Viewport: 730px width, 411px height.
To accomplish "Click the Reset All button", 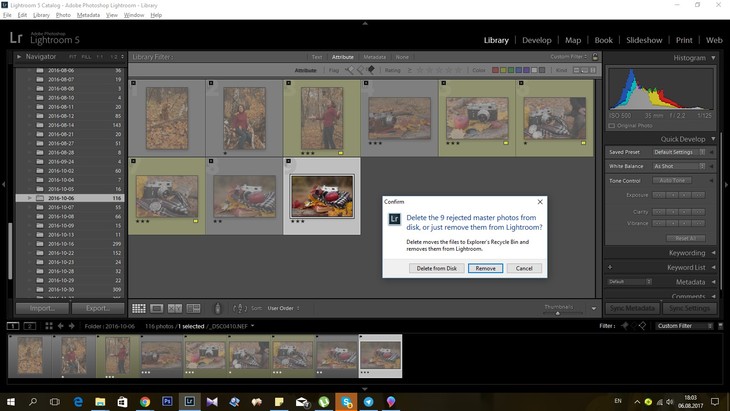I will pos(685,238).
